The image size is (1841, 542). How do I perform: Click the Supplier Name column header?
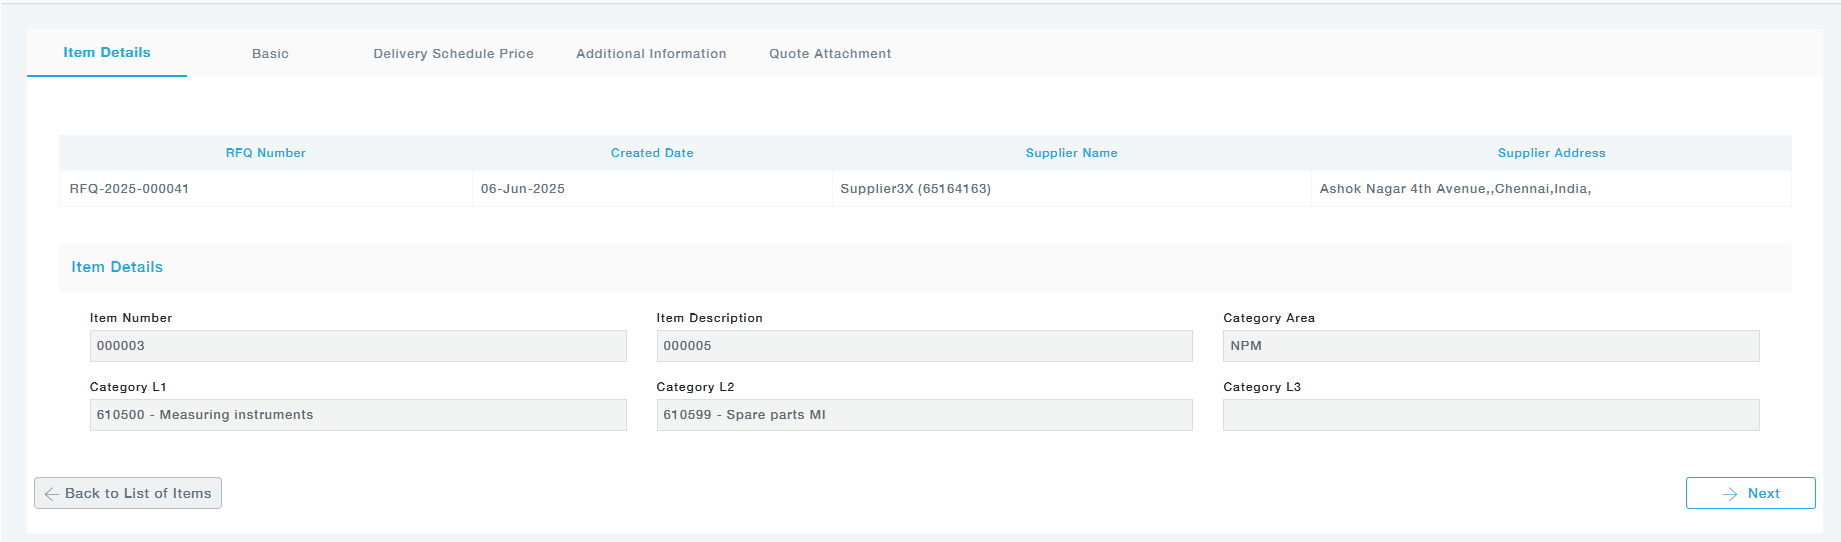click(x=1071, y=153)
